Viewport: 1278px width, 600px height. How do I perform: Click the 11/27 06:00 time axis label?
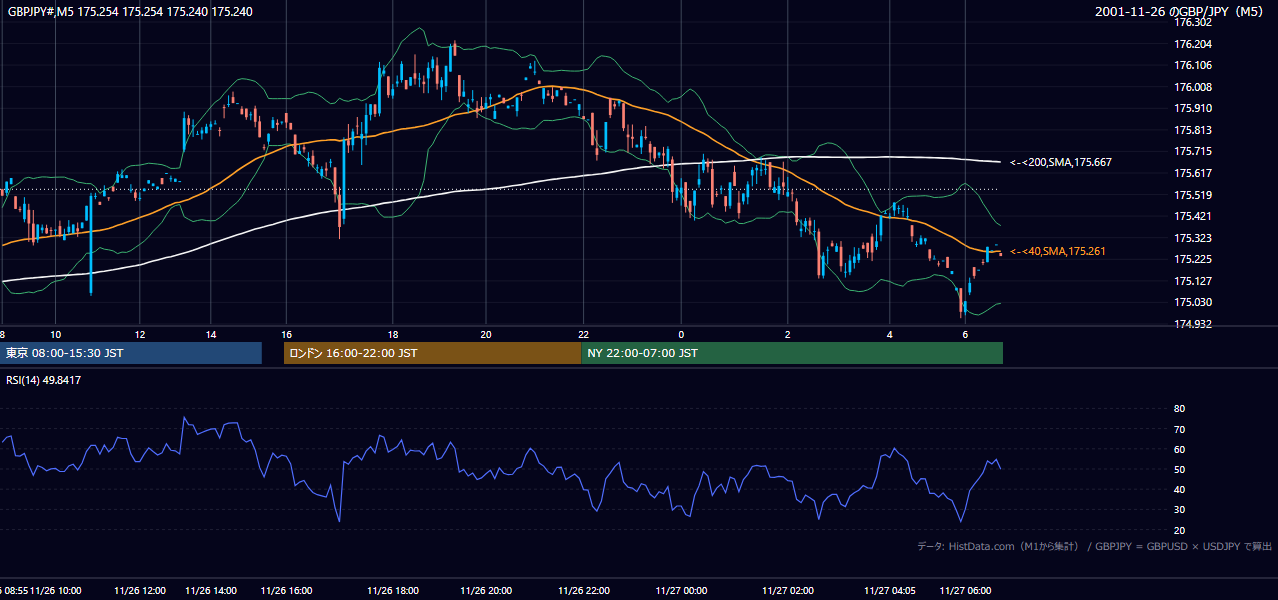966,591
